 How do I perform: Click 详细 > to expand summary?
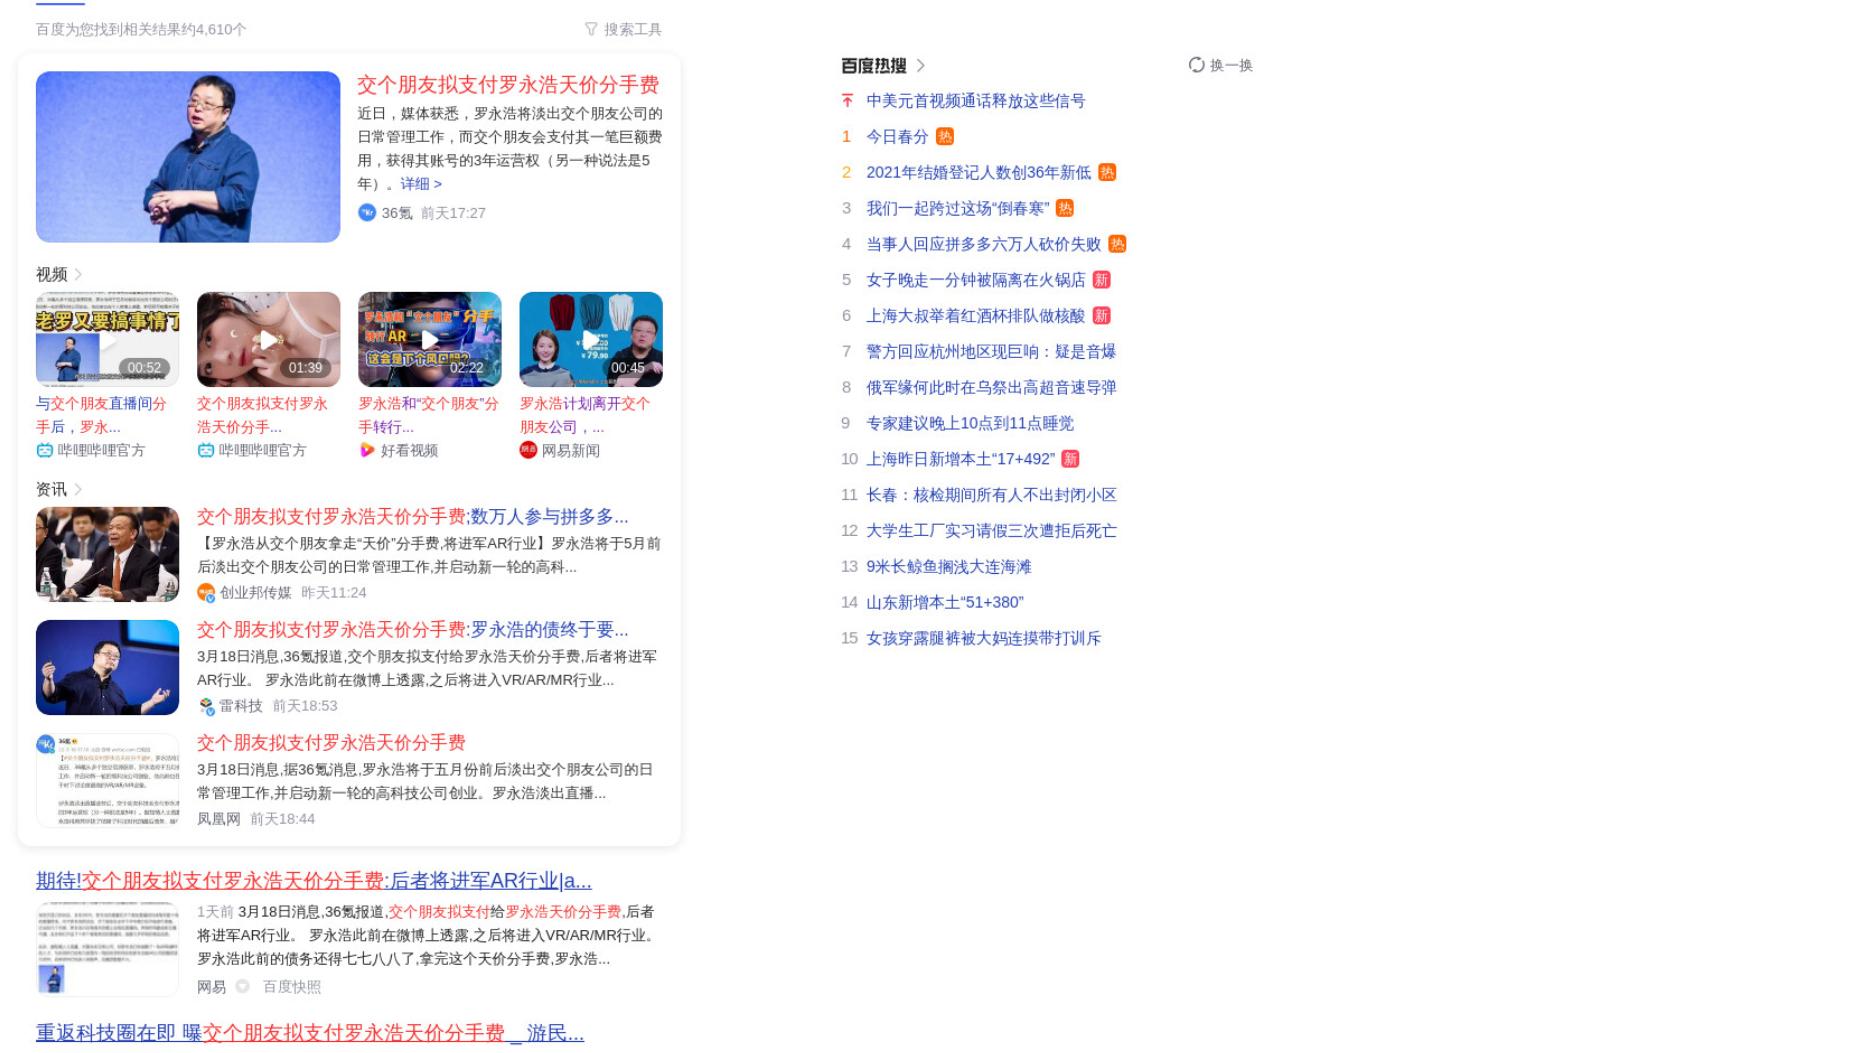421,184
